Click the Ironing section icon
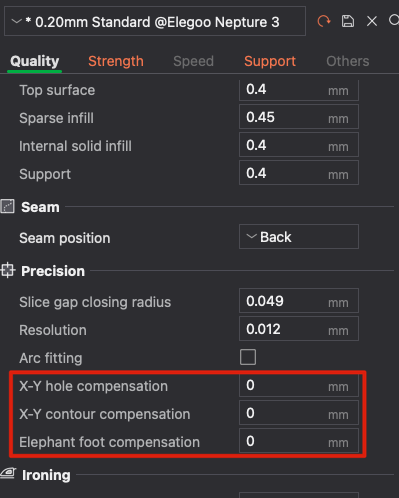399x498 pixels. [8, 473]
